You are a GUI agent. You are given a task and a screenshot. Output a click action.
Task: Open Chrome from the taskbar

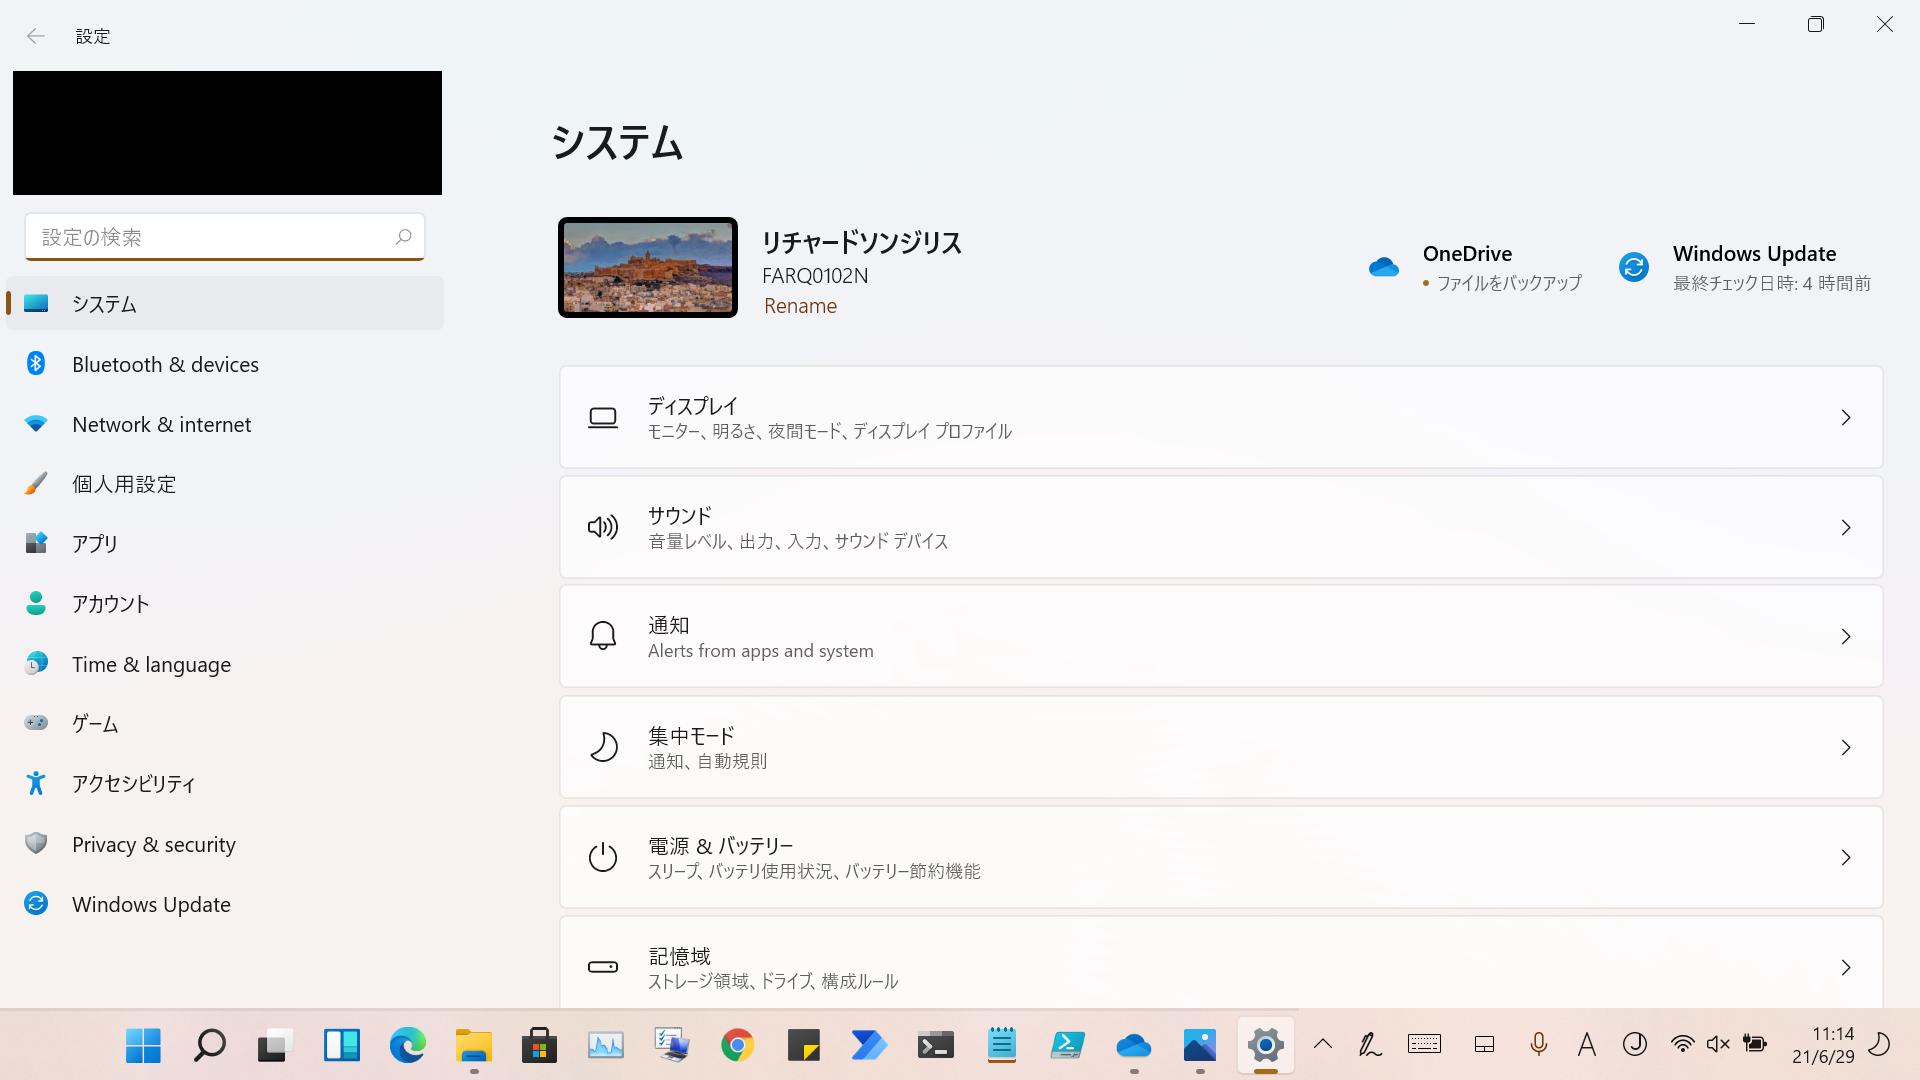(737, 1046)
